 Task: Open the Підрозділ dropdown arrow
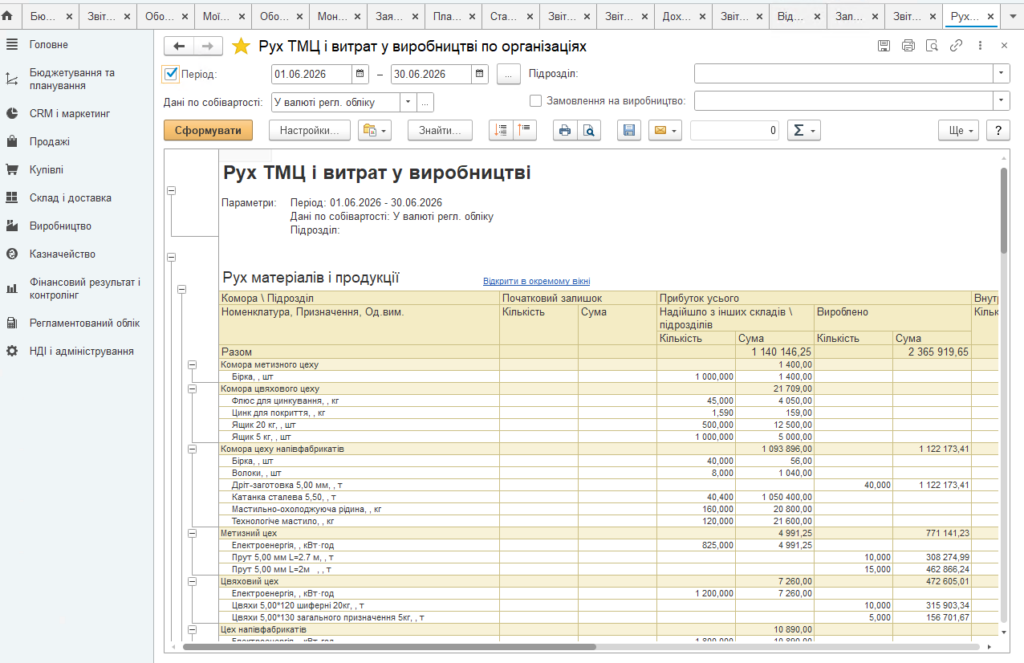tap(1001, 74)
